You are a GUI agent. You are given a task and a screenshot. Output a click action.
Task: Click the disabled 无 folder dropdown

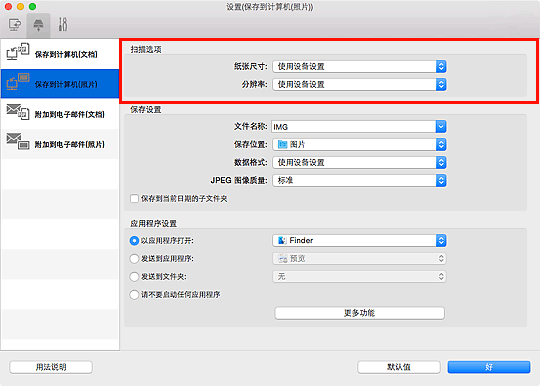click(359, 277)
